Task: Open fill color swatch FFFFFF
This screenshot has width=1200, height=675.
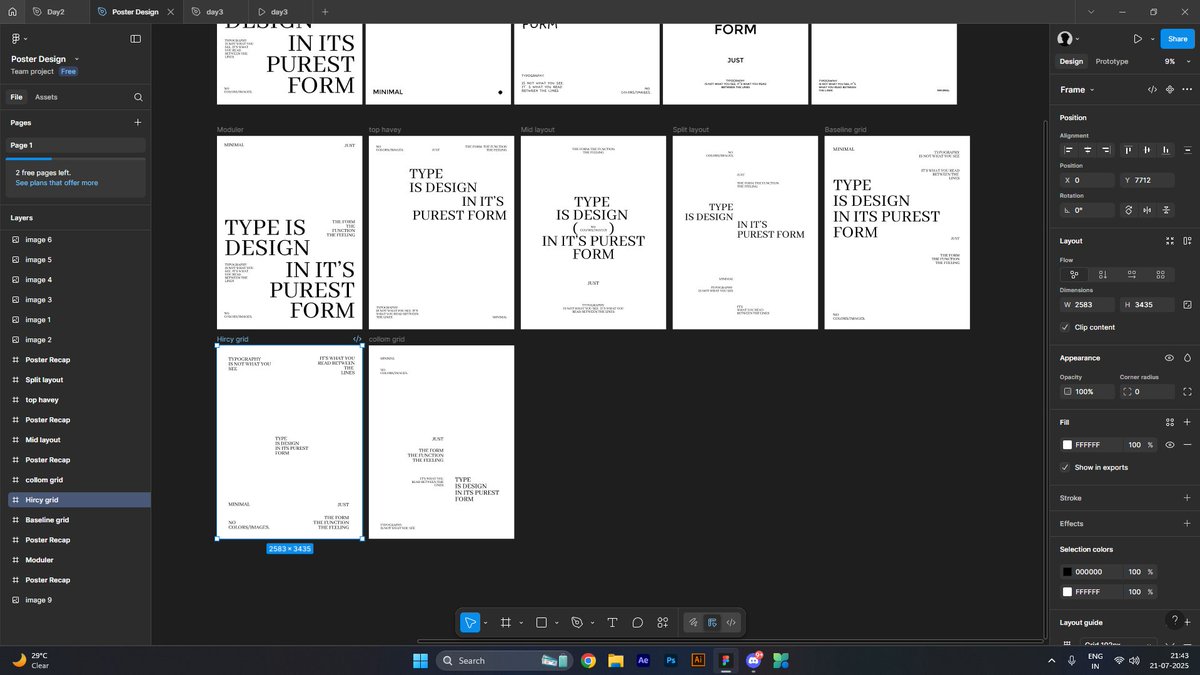Action: coord(1067,444)
